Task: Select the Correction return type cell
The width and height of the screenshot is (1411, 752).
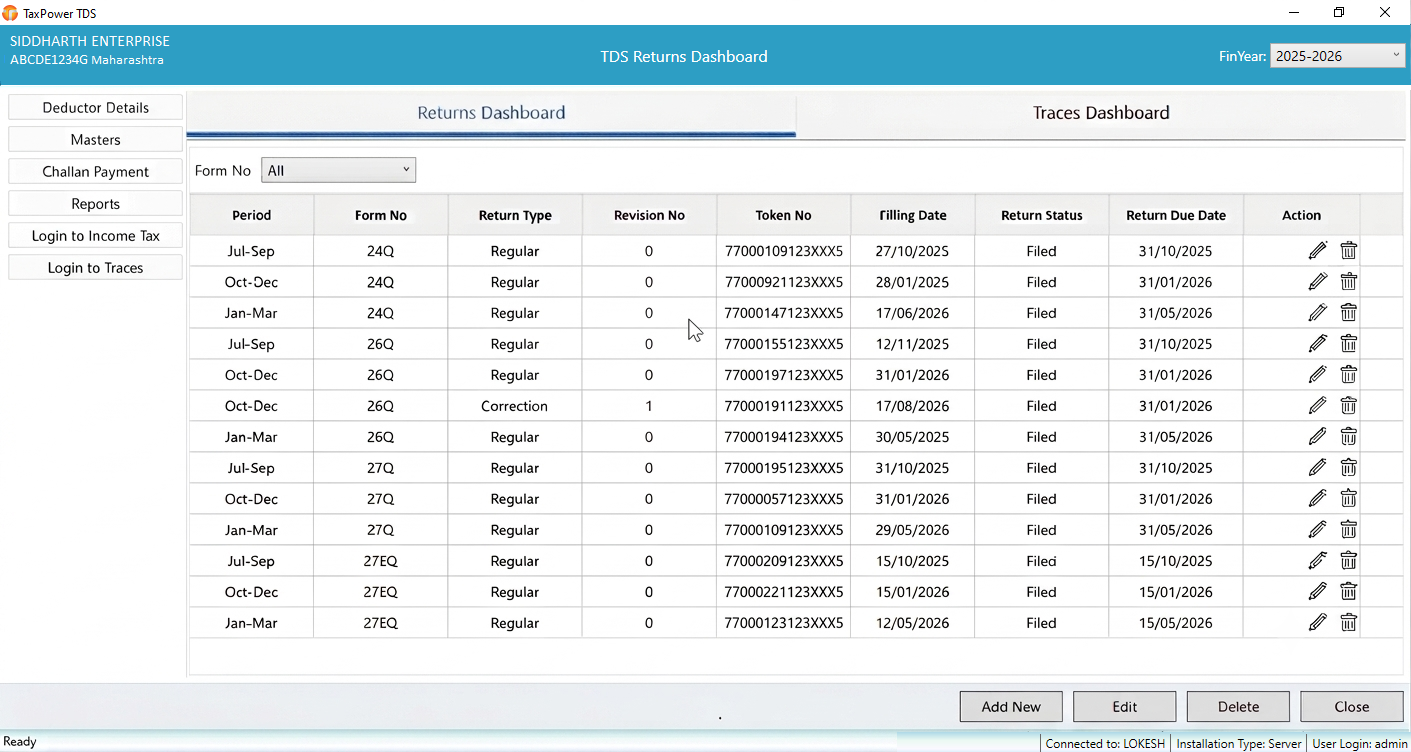Action: pyautogui.click(x=515, y=406)
